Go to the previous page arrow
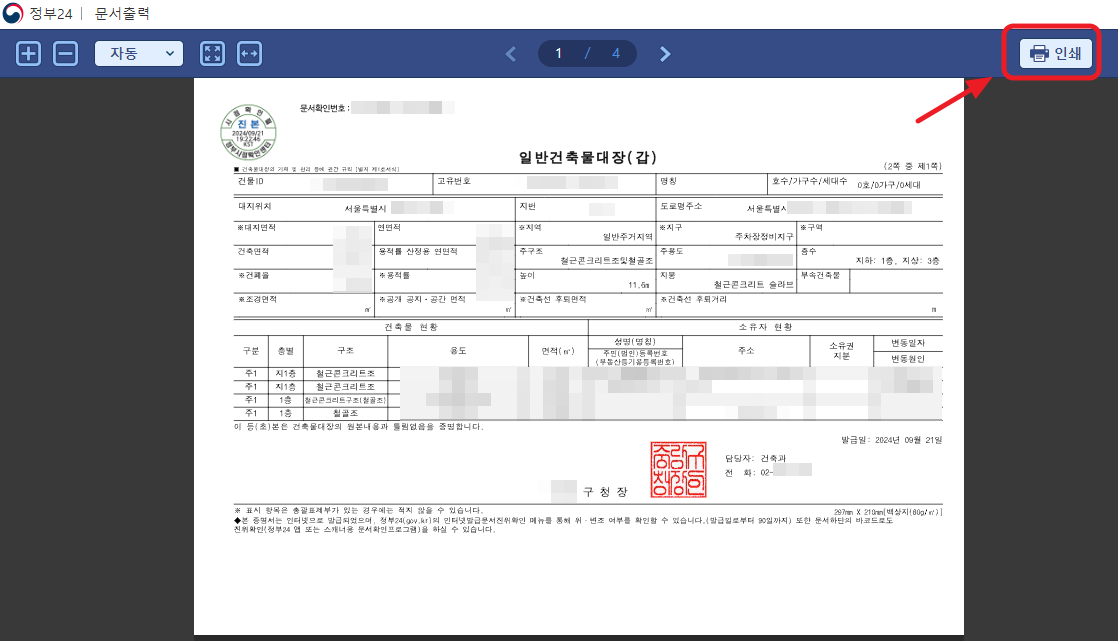The height and width of the screenshot is (641, 1118). pos(511,53)
